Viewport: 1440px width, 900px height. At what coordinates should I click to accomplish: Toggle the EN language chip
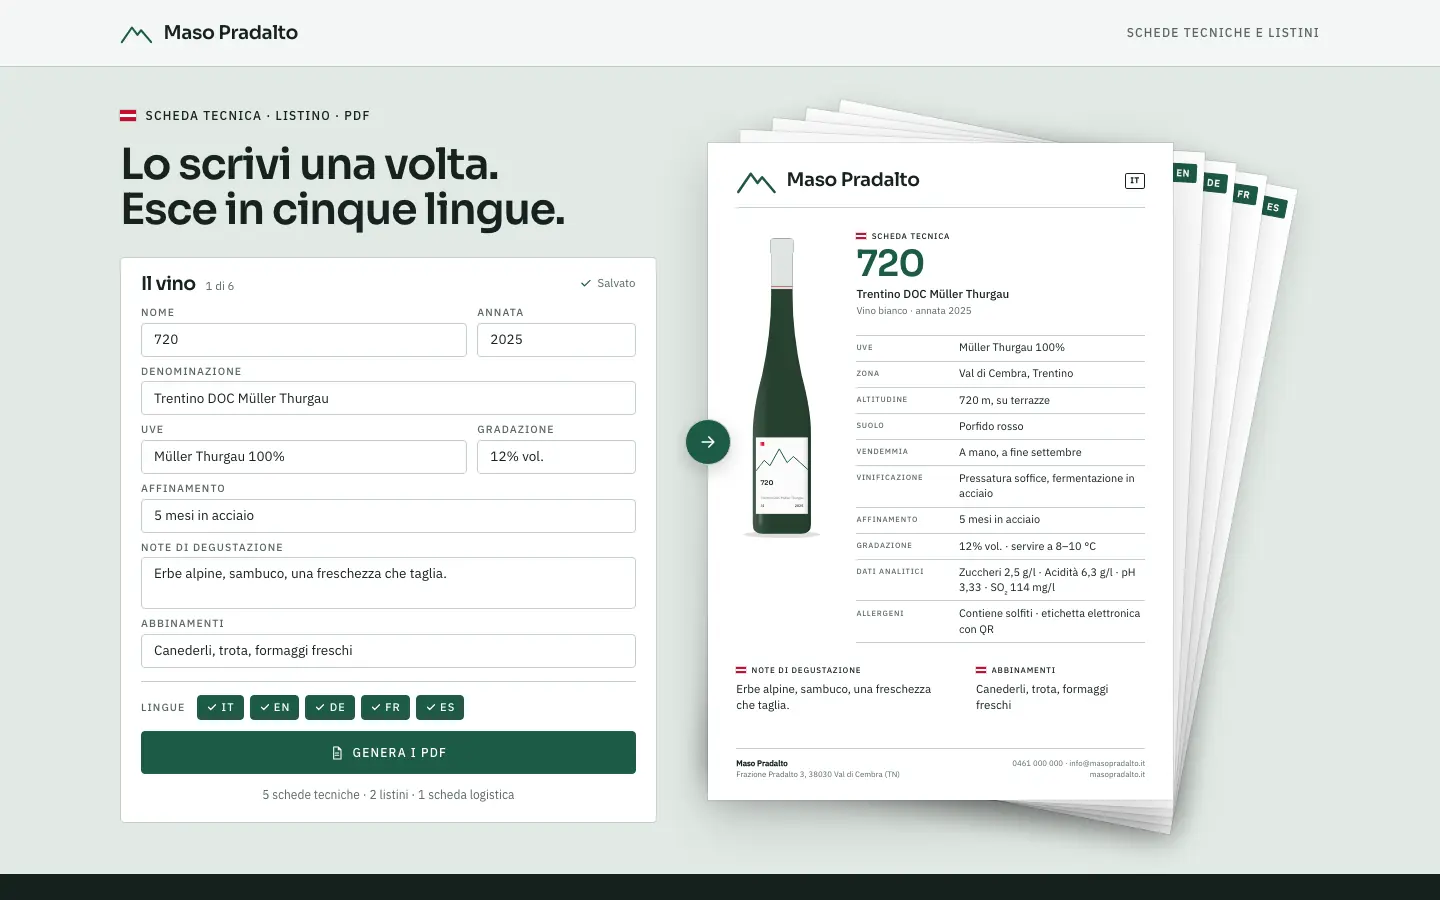coord(274,707)
